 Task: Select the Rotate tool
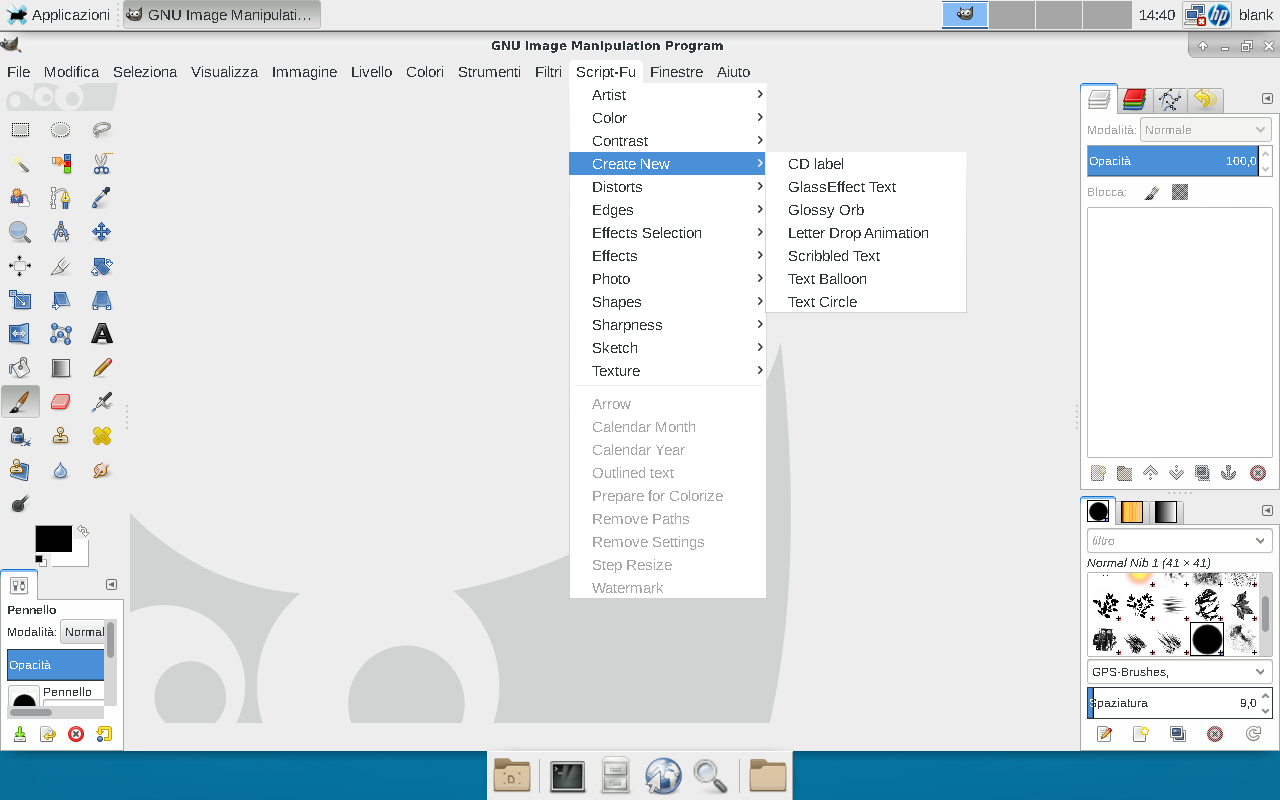[x=101, y=266]
